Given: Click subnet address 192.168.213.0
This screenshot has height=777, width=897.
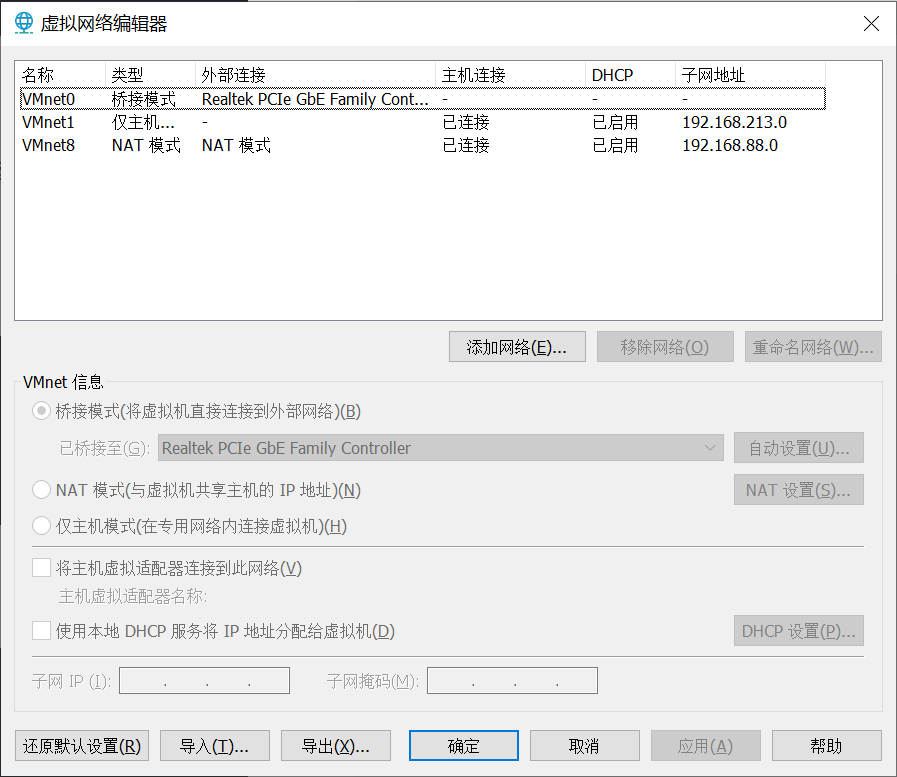Looking at the screenshot, I should 735,122.
